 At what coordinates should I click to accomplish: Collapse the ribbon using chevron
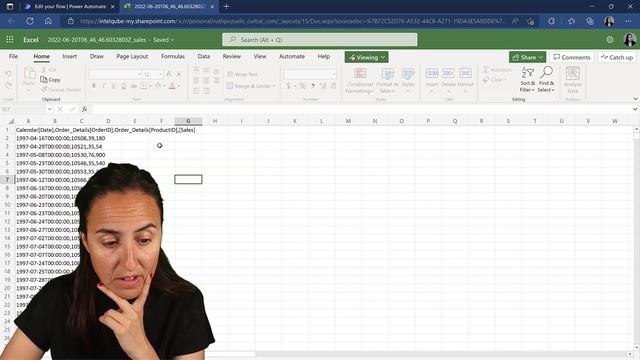point(635,99)
